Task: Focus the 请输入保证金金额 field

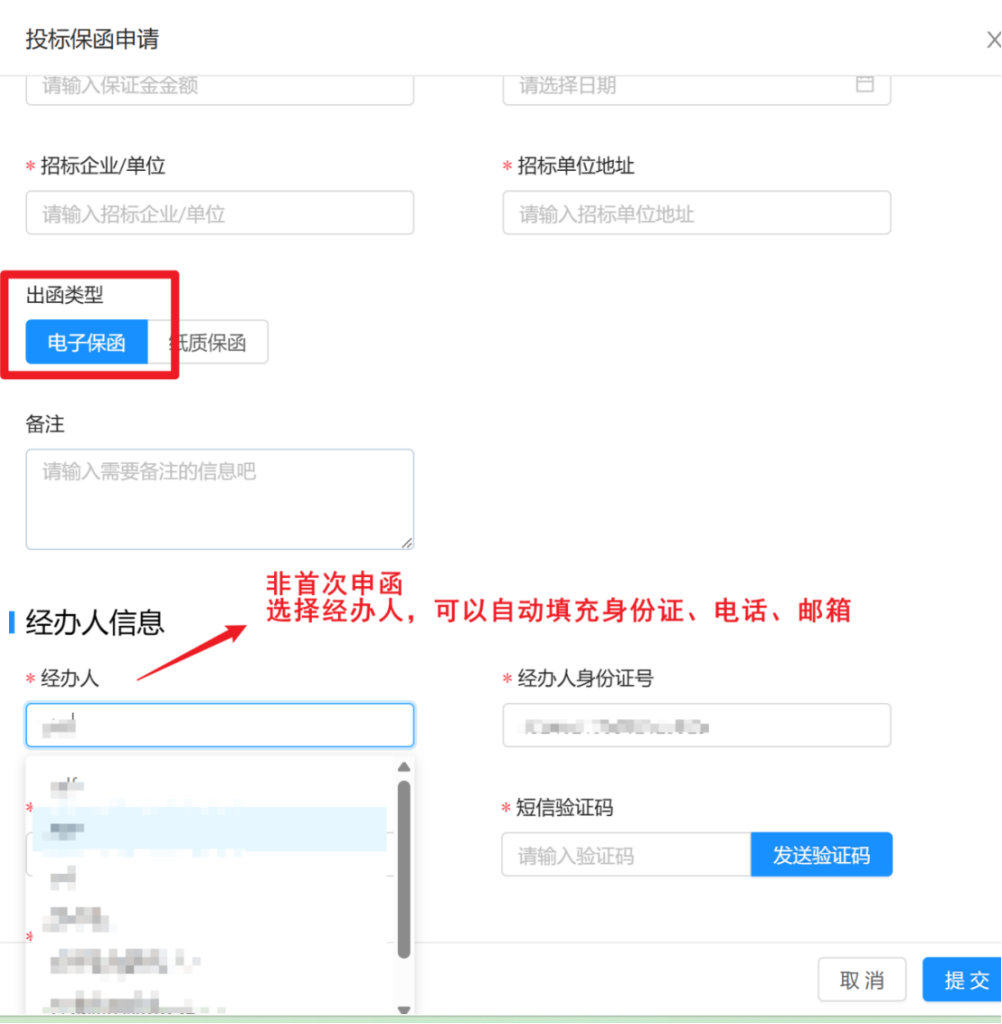Action: [219, 89]
